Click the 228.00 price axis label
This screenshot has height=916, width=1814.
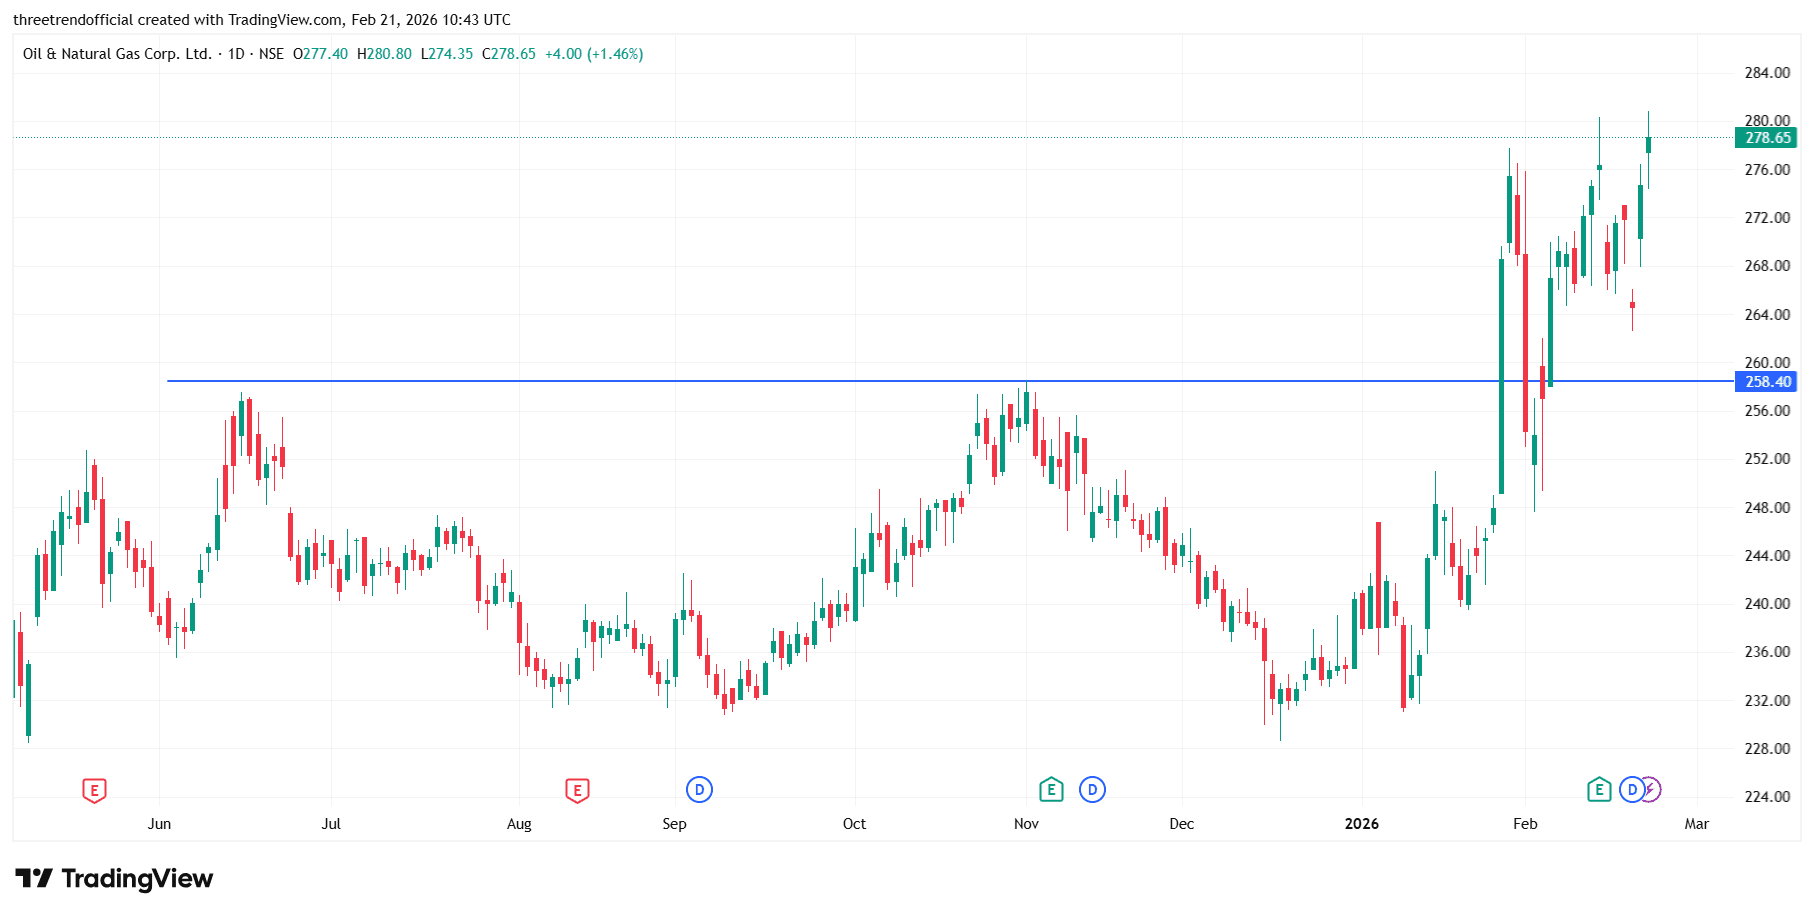point(1767,749)
